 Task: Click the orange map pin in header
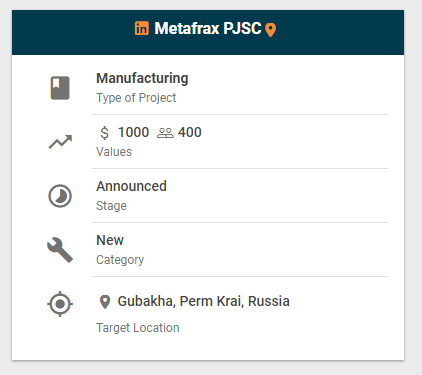click(270, 30)
